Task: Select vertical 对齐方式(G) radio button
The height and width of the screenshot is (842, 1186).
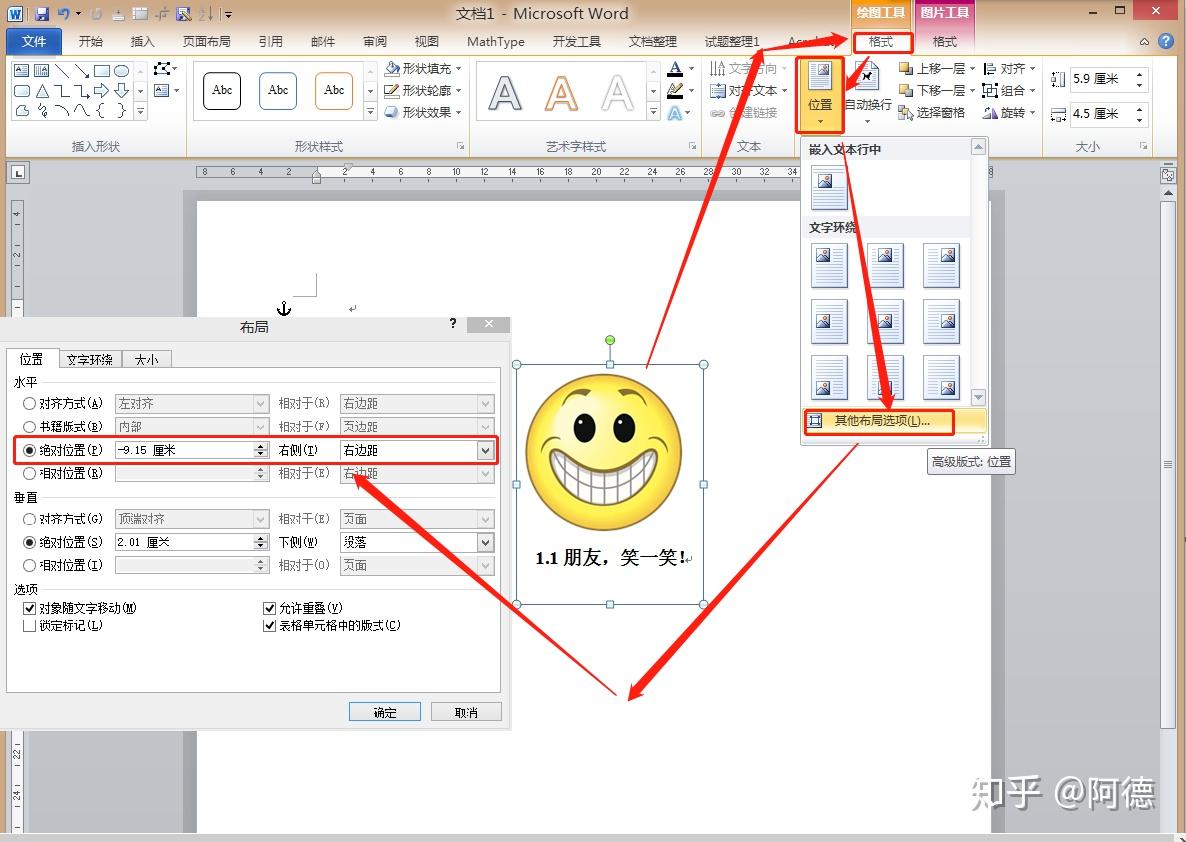Action: (29, 519)
